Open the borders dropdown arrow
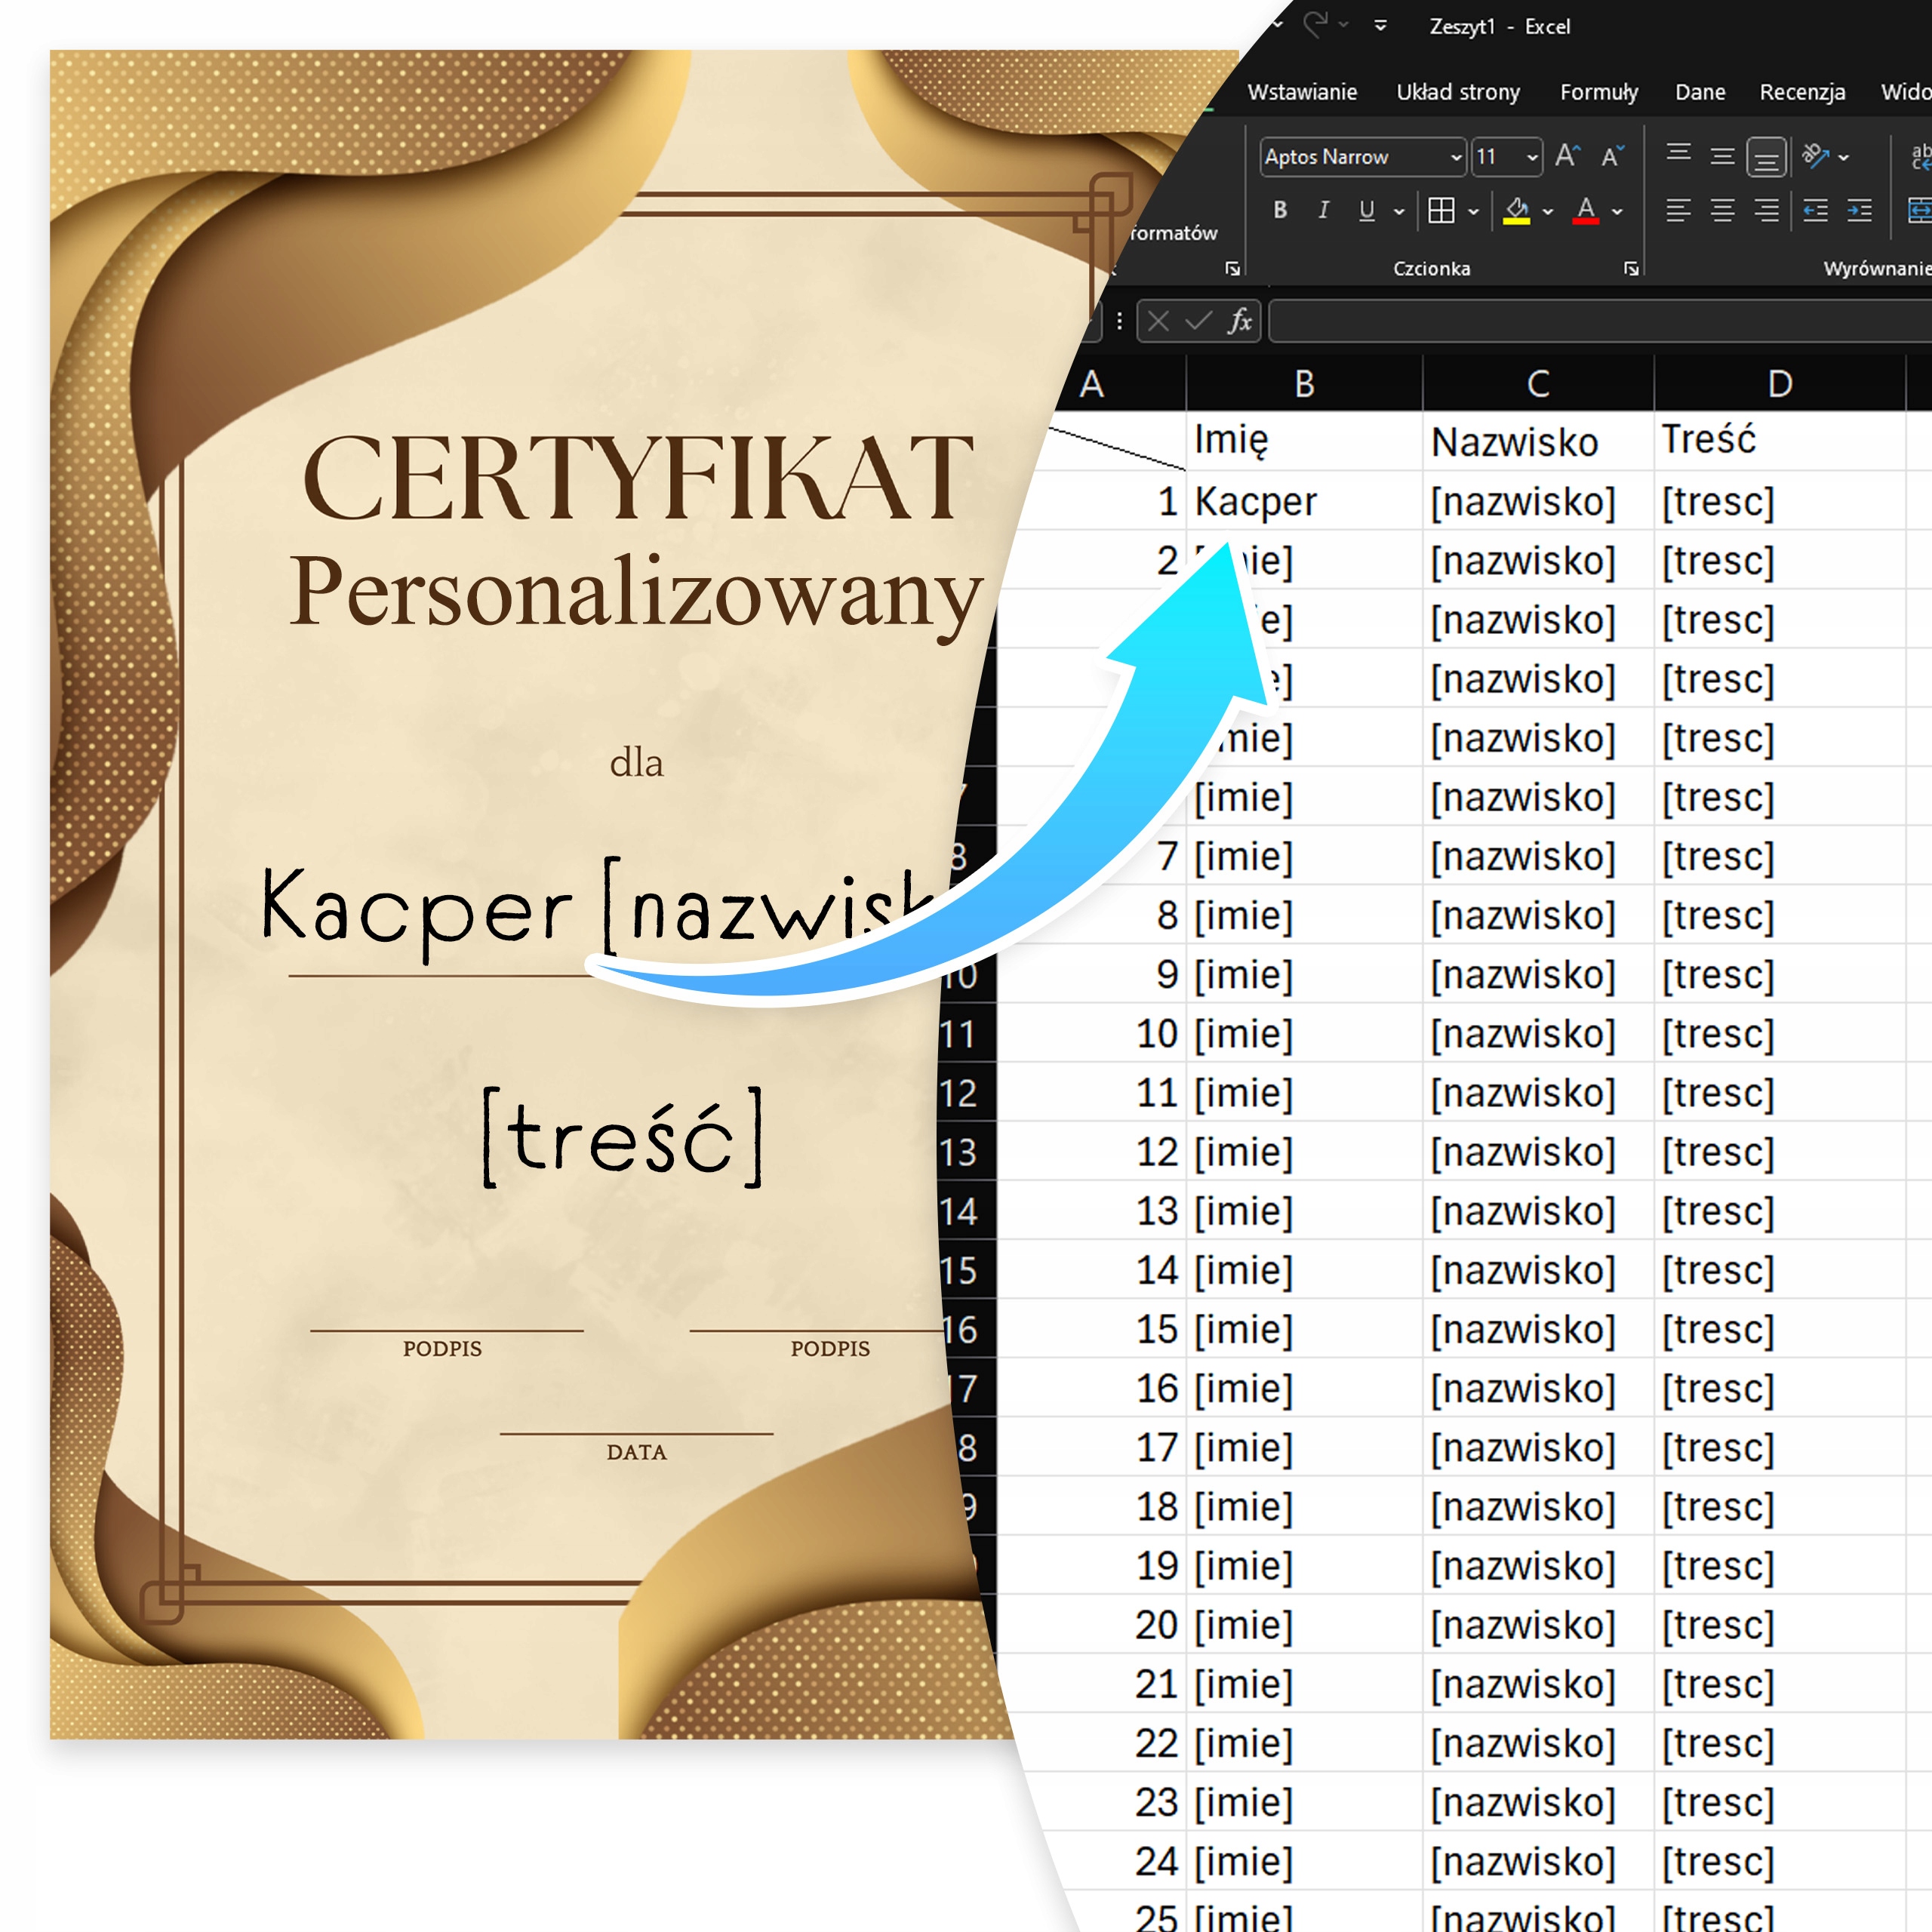The image size is (1932, 1932). pyautogui.click(x=1474, y=211)
